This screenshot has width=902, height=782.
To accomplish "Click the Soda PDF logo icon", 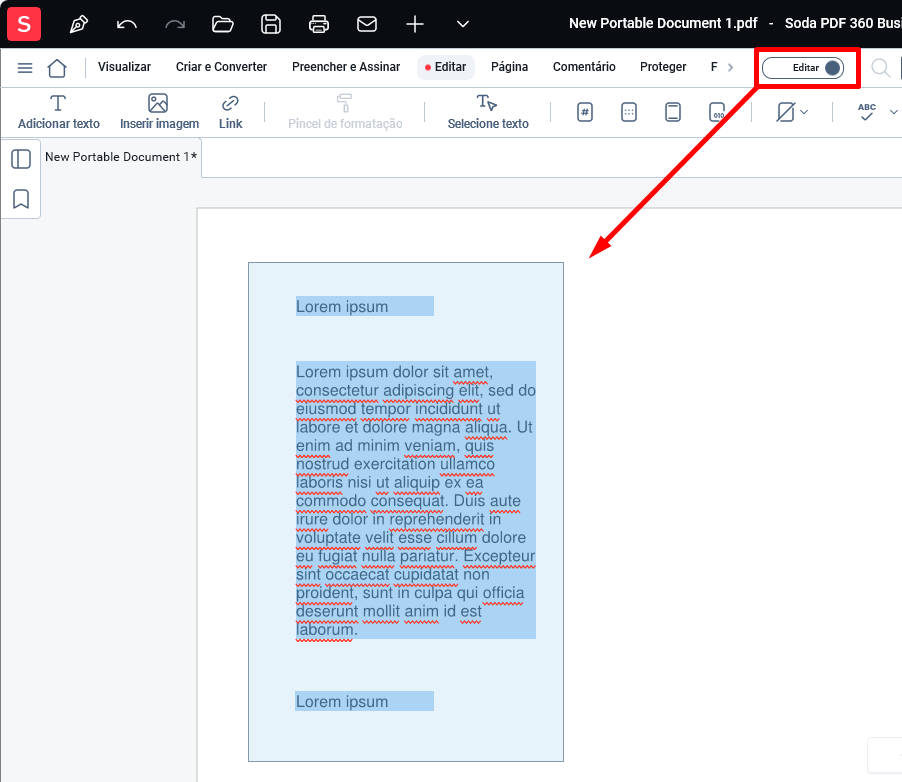I will point(24,24).
